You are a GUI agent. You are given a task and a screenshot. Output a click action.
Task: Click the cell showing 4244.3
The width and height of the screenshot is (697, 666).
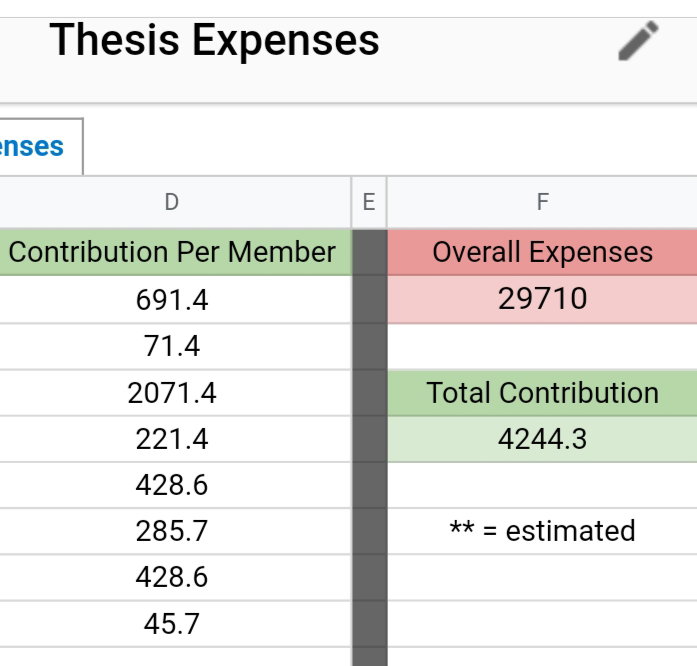(x=542, y=439)
